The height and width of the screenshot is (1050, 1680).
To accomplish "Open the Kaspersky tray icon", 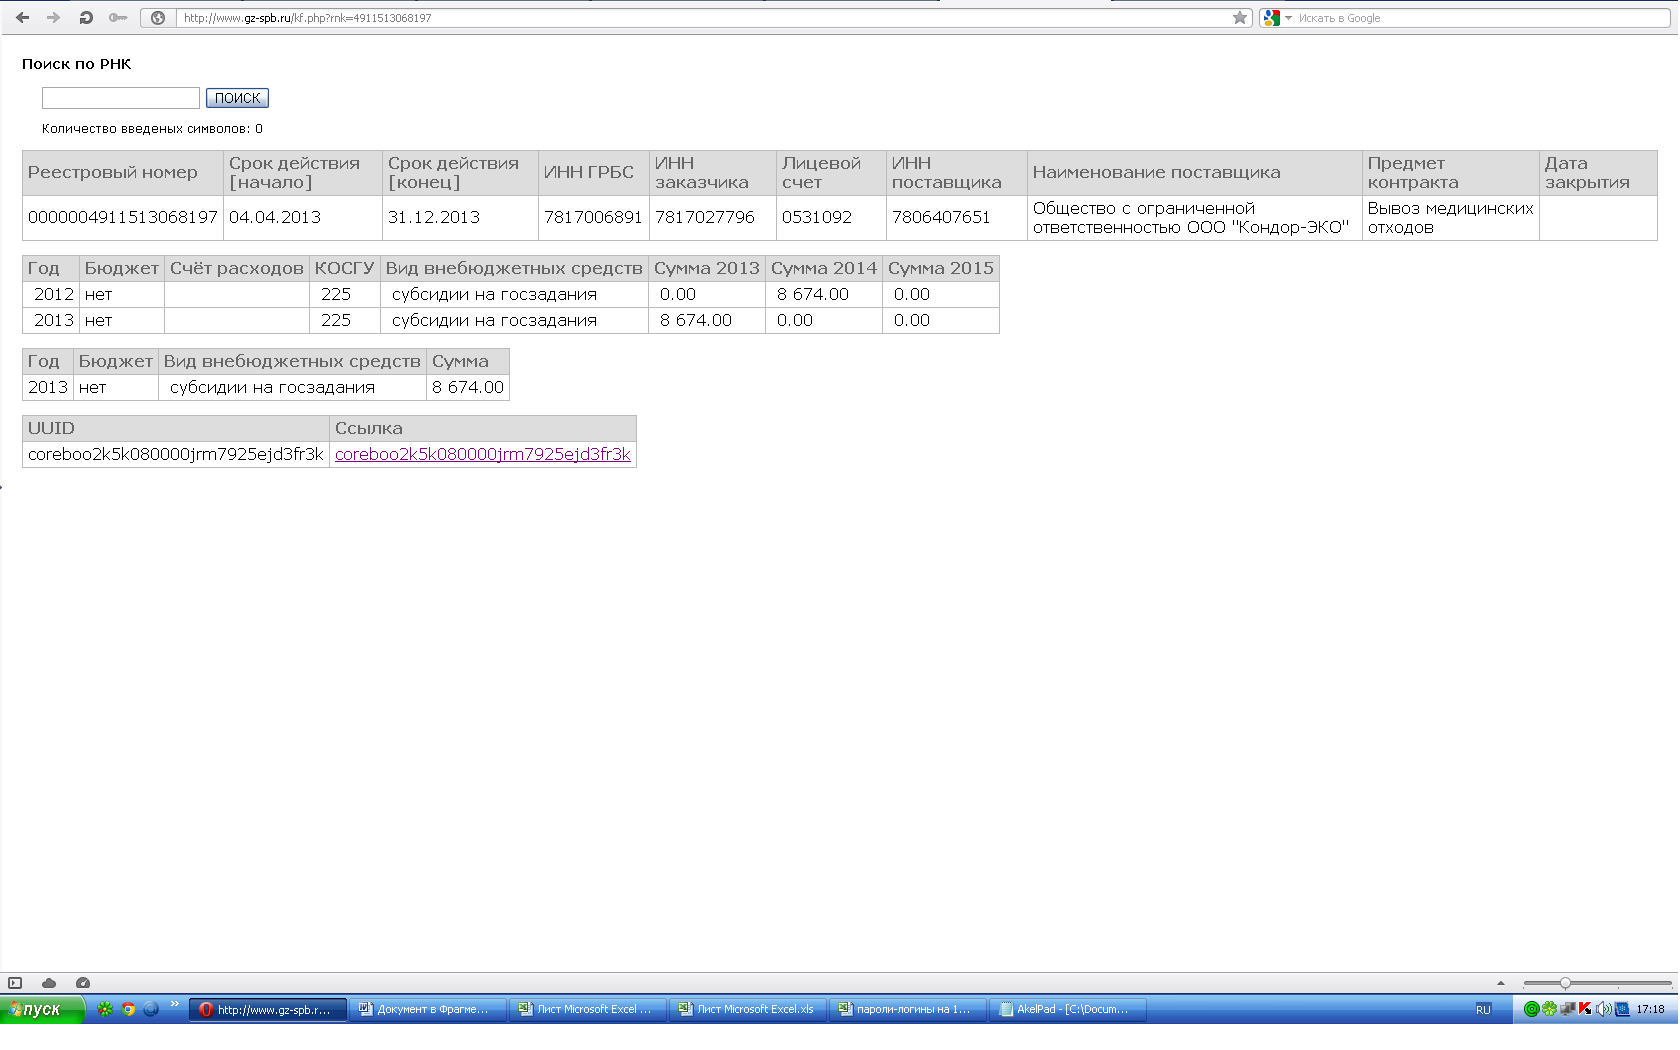I will coord(1585,1009).
